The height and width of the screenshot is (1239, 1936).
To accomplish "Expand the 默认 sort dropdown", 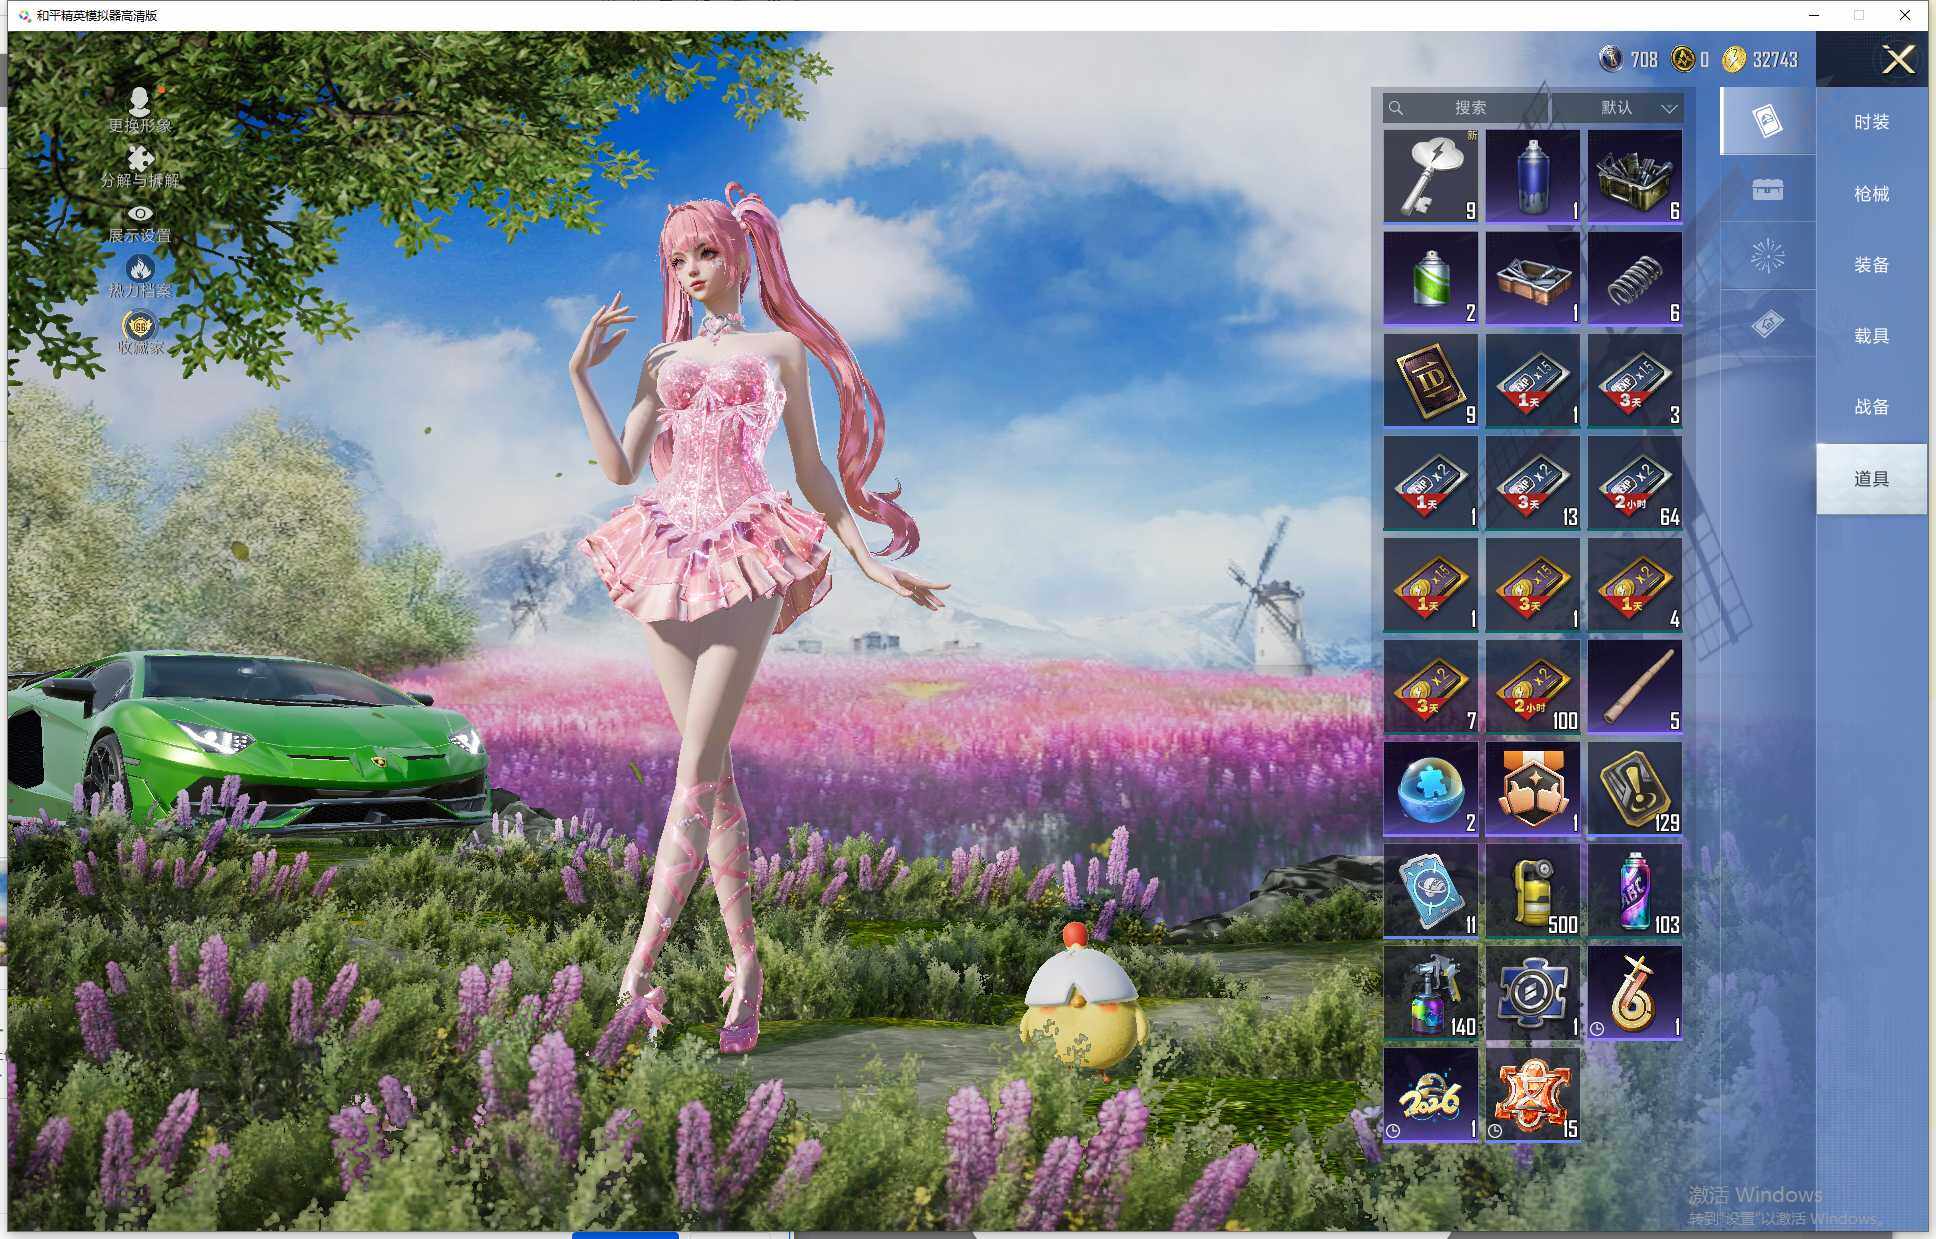I will coord(1635,108).
